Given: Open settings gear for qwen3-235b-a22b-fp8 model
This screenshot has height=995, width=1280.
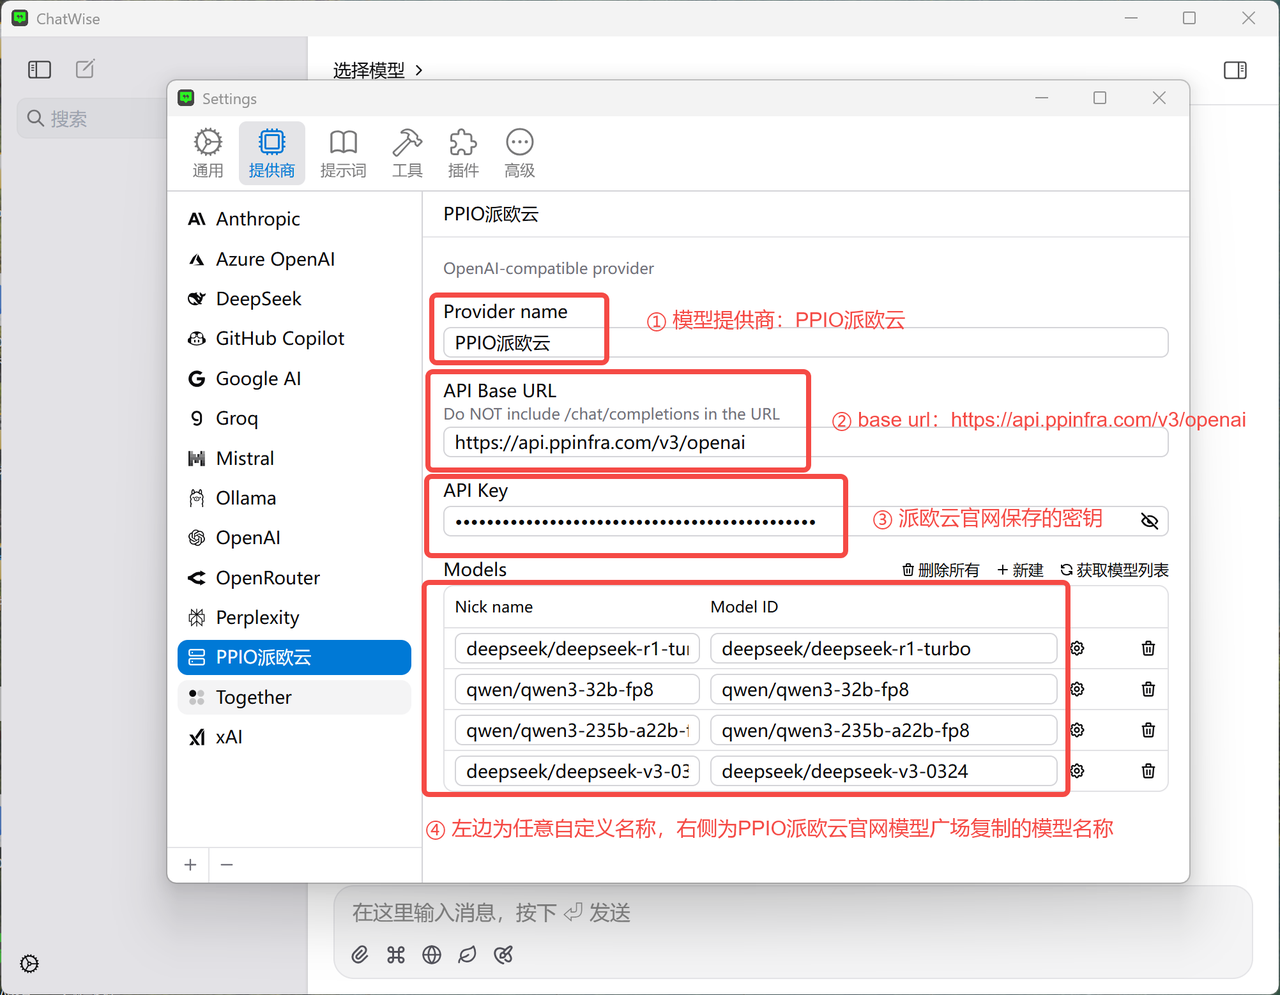Looking at the screenshot, I should tap(1077, 731).
